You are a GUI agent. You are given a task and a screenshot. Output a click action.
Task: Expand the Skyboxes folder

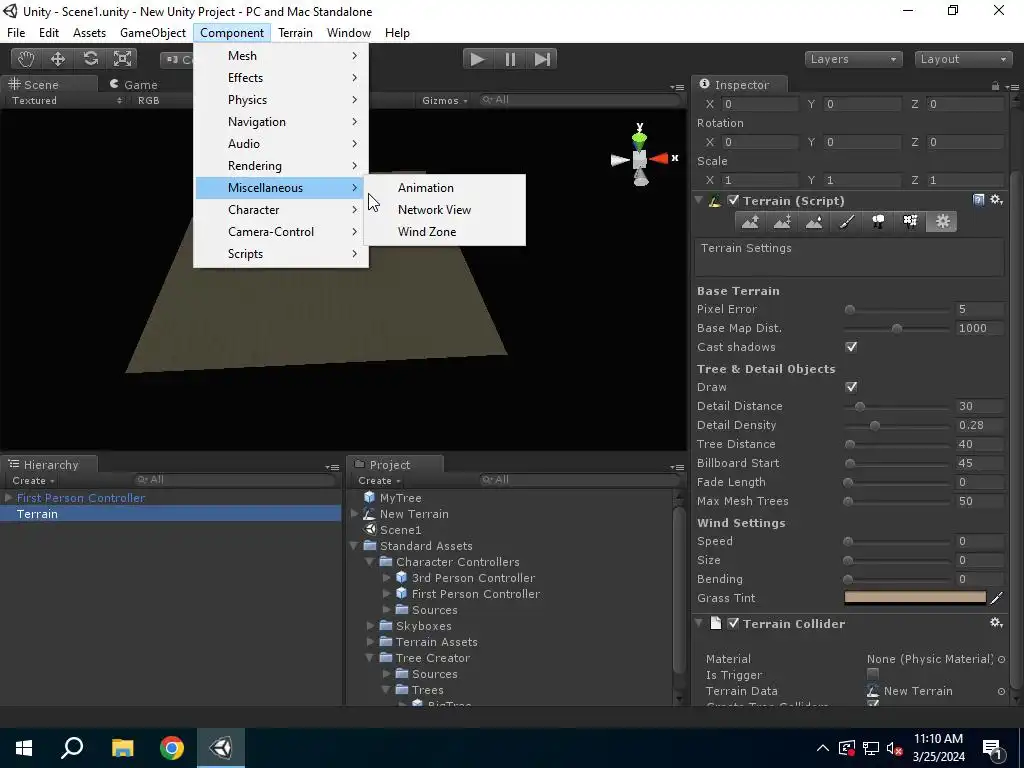pos(370,626)
